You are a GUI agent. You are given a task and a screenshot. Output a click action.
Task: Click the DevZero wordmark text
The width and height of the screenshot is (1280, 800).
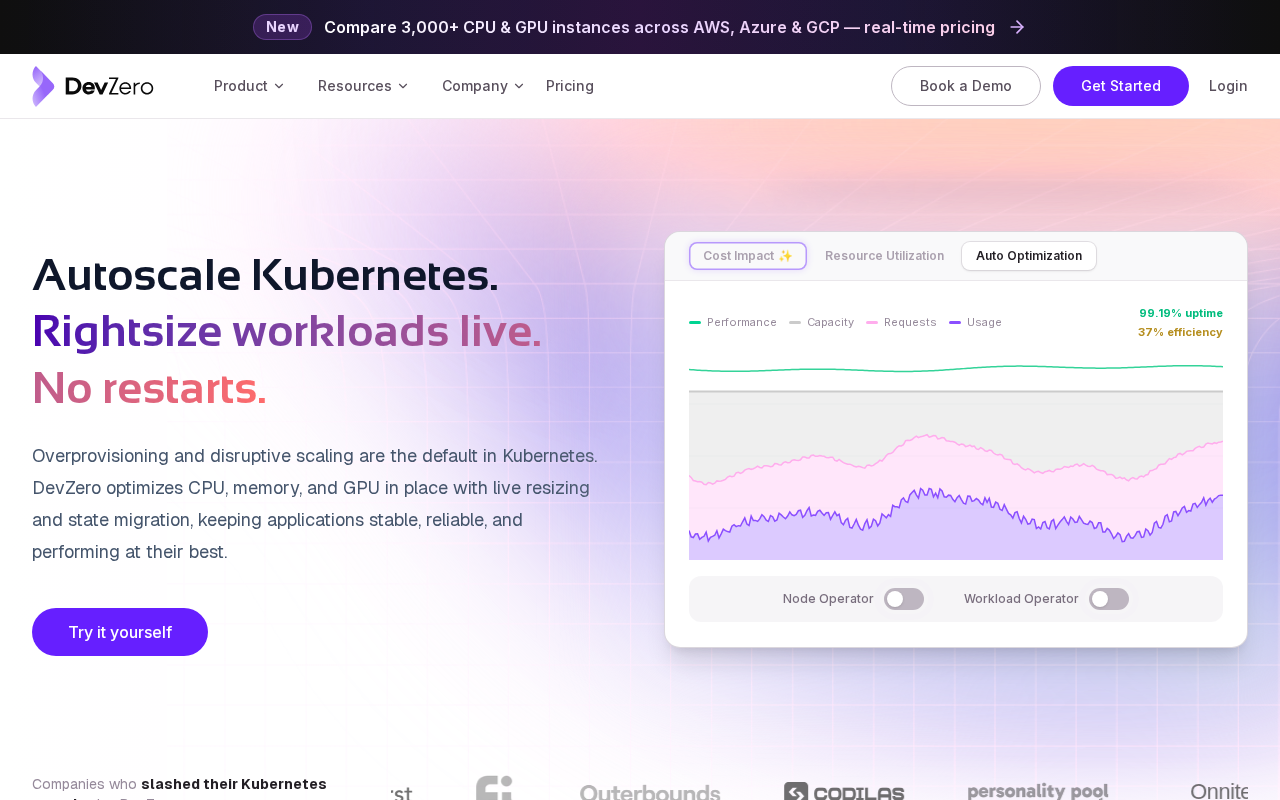point(109,86)
